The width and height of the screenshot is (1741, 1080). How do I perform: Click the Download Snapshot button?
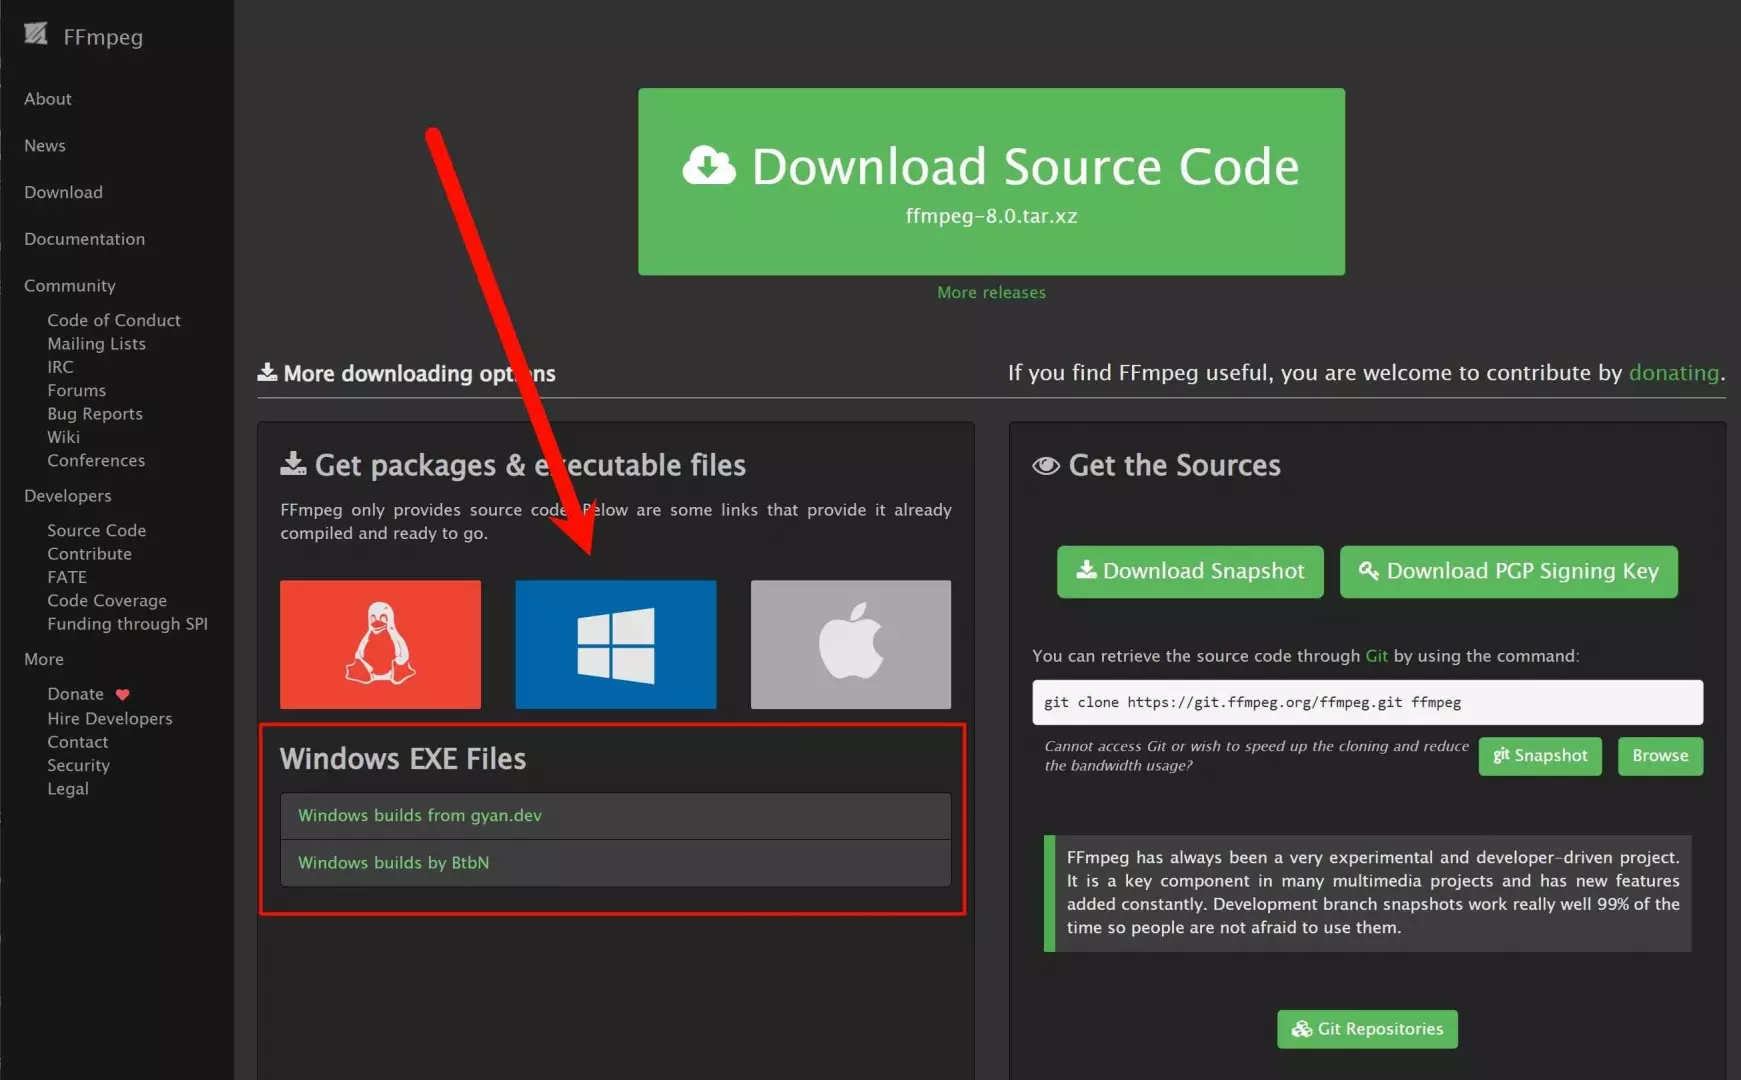click(x=1190, y=571)
